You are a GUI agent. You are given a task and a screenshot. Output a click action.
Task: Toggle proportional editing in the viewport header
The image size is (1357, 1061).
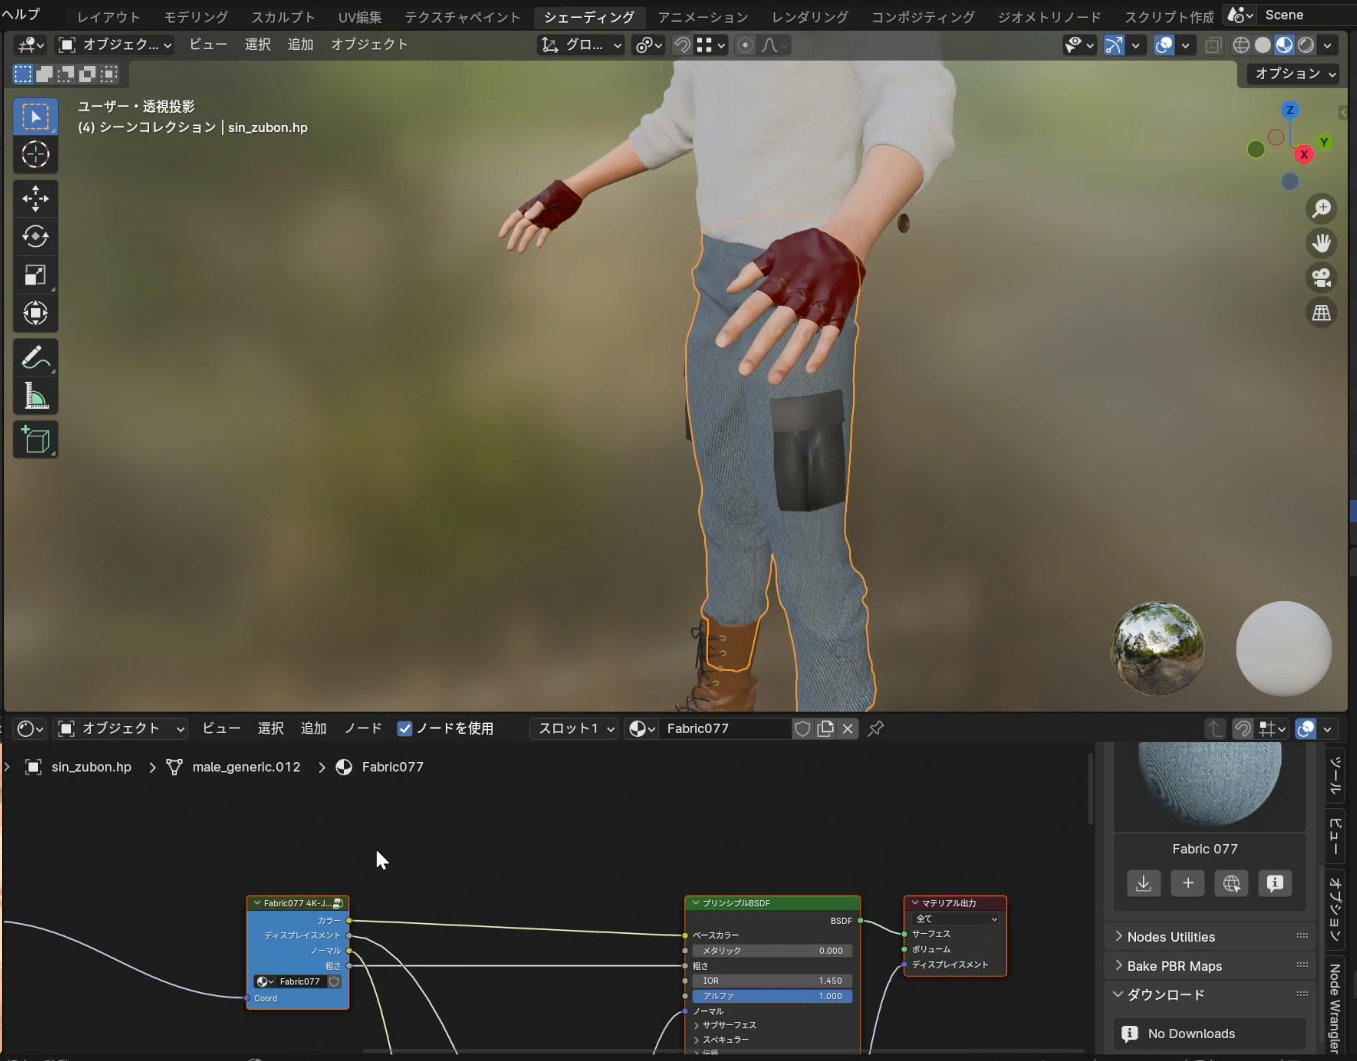click(745, 45)
